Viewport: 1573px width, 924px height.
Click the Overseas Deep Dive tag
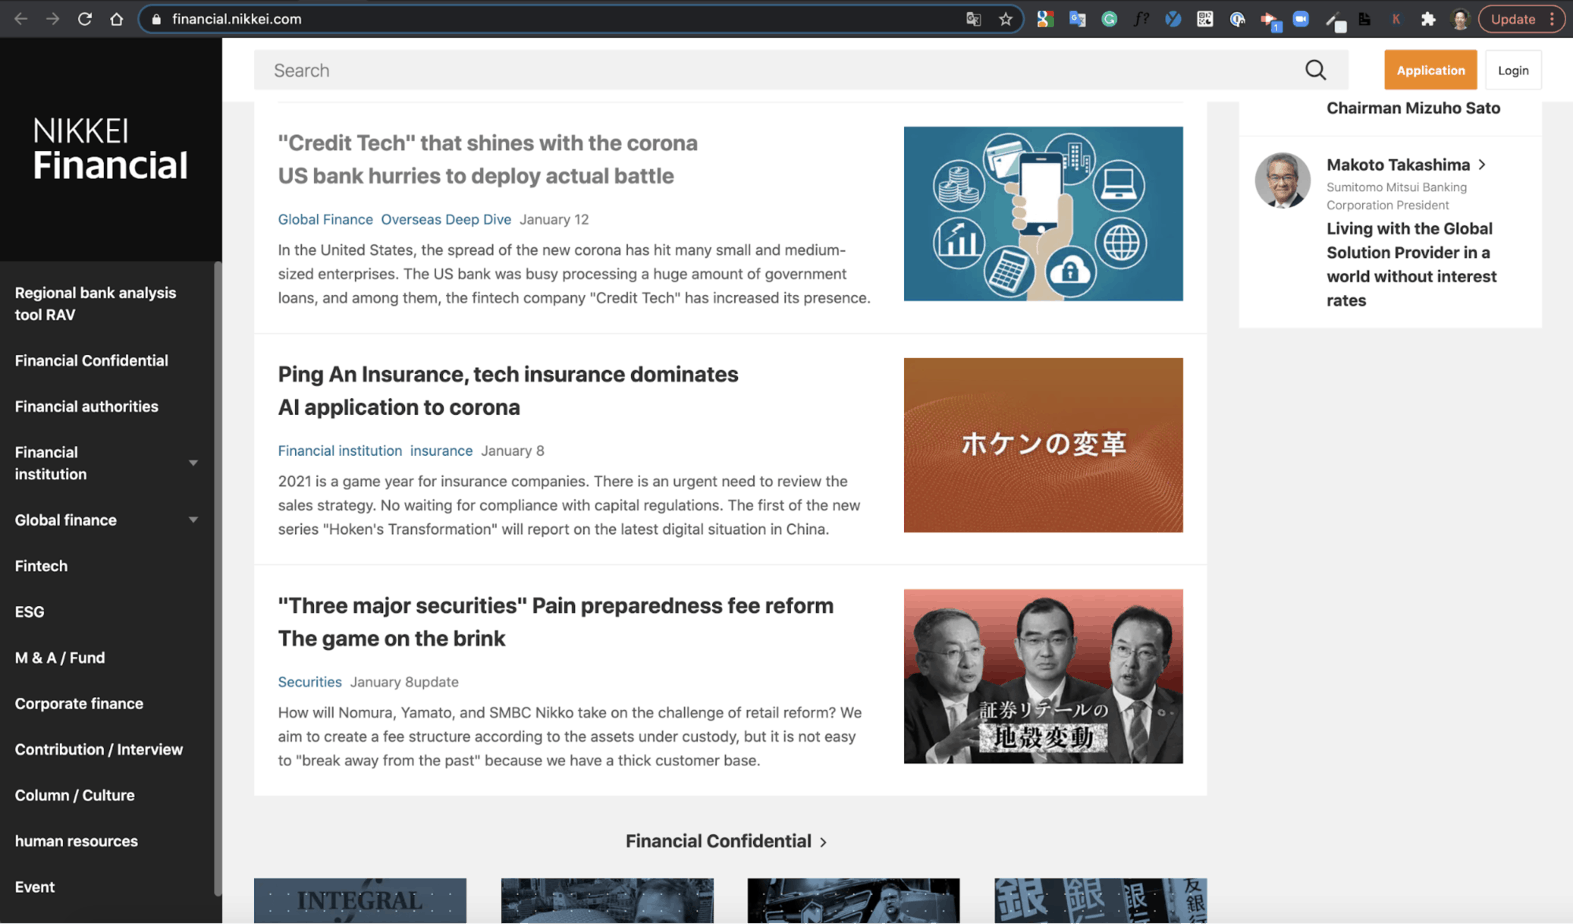pos(446,219)
